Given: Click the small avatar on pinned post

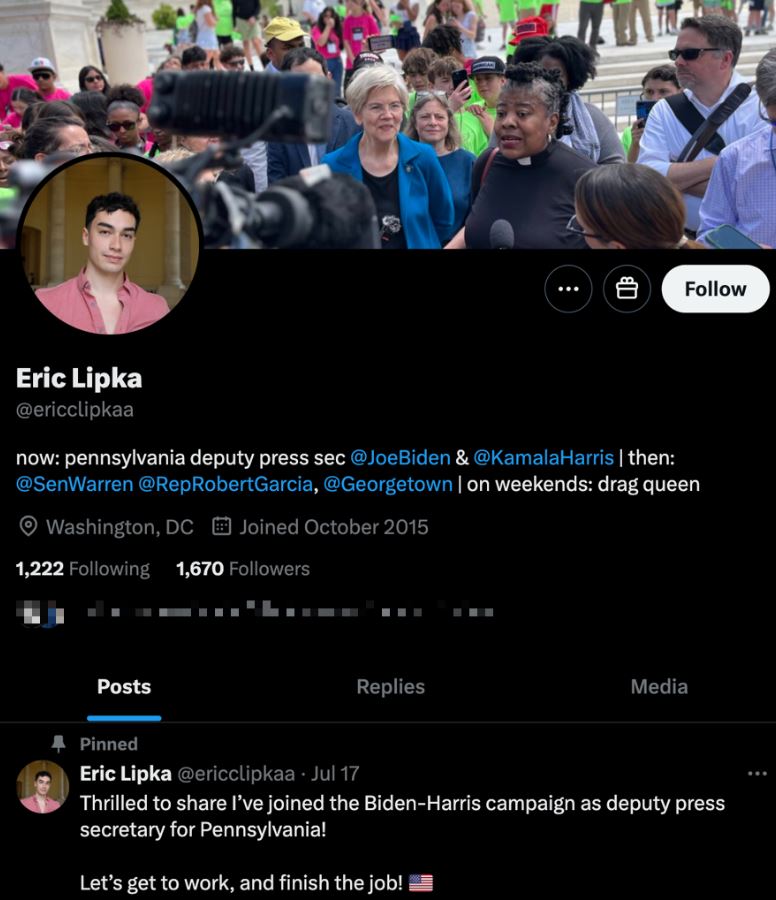Looking at the screenshot, I should point(42,787).
